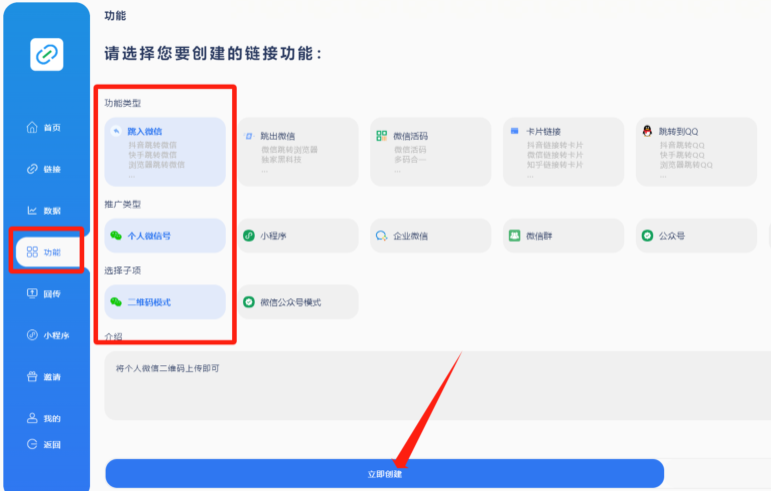Screen dimensions: 771x491
Task: Choose 公众号 promotion type option
Action: [x=696, y=235]
